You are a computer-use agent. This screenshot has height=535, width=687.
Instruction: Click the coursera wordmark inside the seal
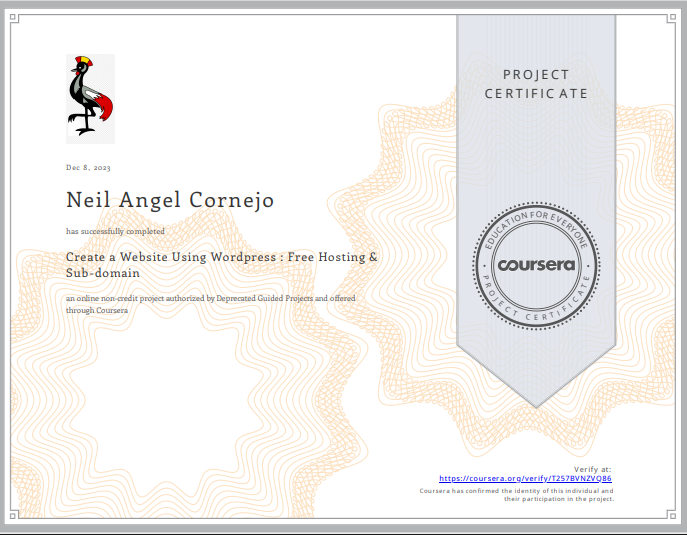535,266
